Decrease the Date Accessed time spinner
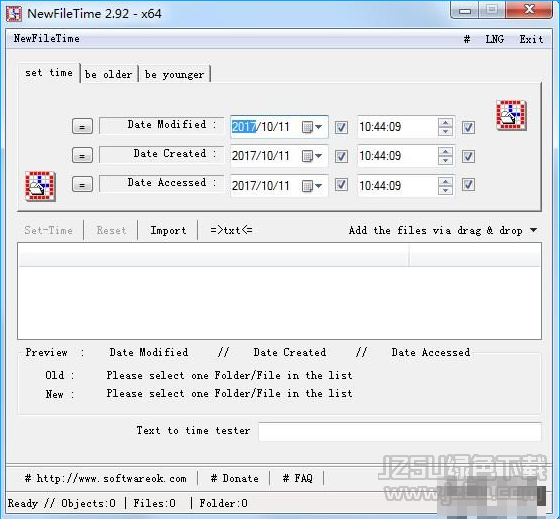560x519 pixels. tap(445, 190)
